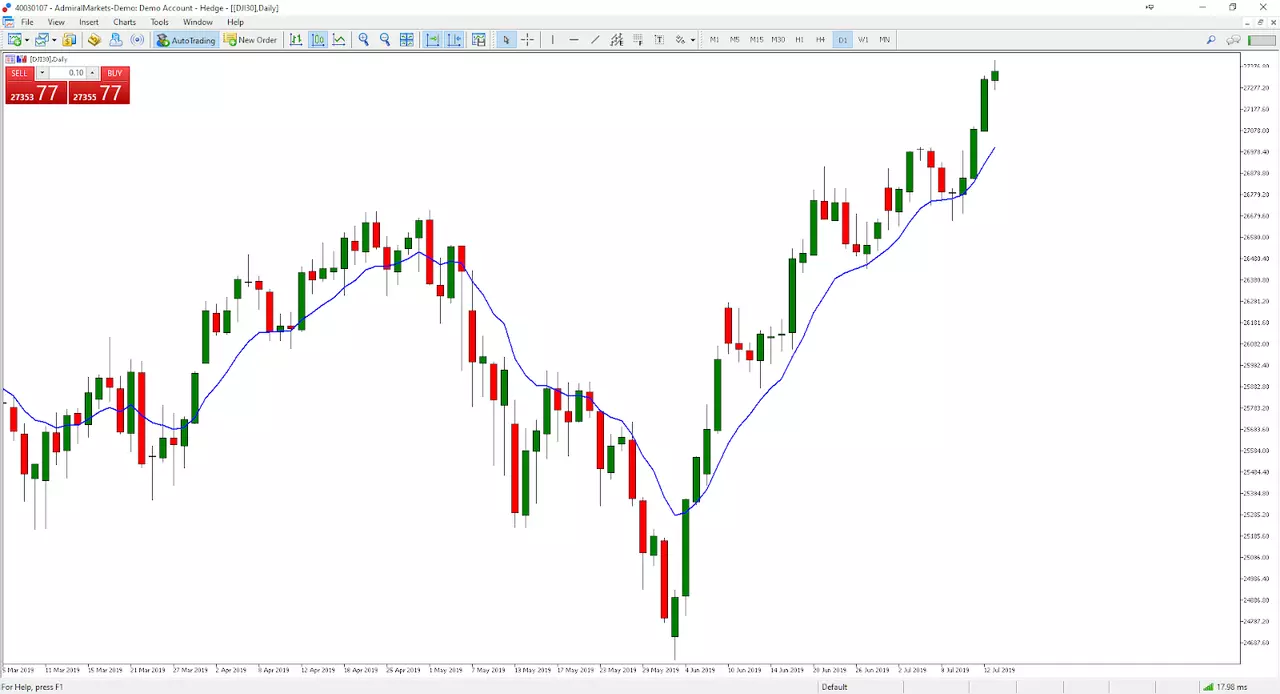Switch to M1 timeframe
Viewport: 1280px width, 694px height.
click(714, 40)
